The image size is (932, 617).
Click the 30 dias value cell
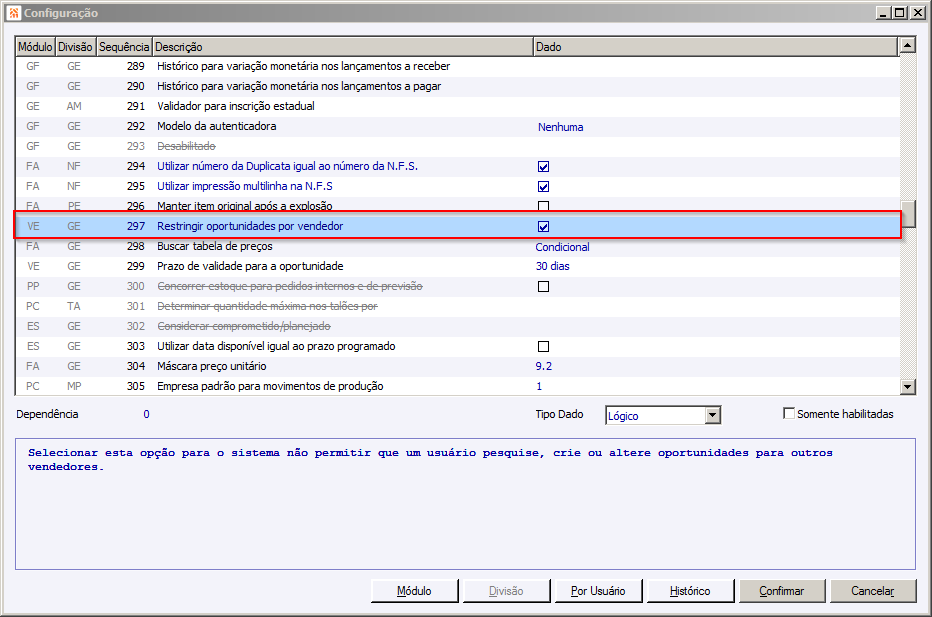(x=553, y=266)
